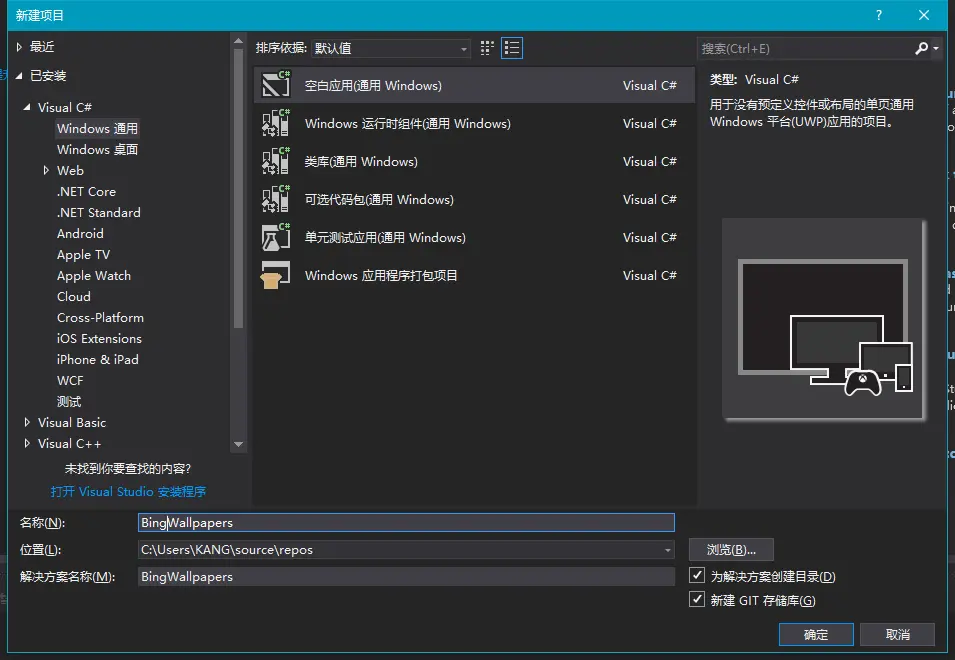Click the UWP devices preview image

[823, 319]
